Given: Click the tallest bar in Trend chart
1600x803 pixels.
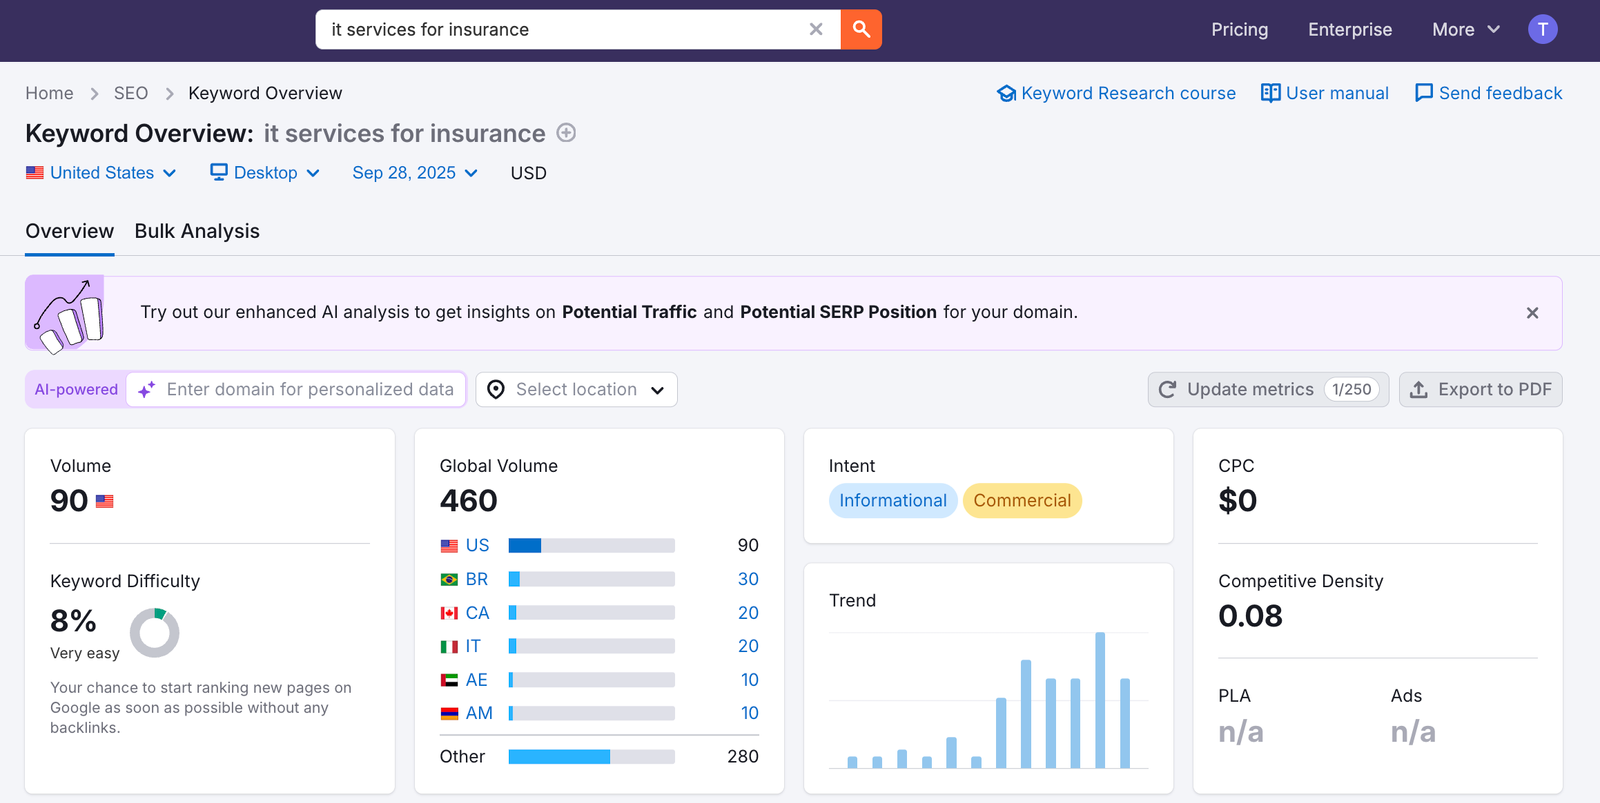Looking at the screenshot, I should pos(1100,700).
